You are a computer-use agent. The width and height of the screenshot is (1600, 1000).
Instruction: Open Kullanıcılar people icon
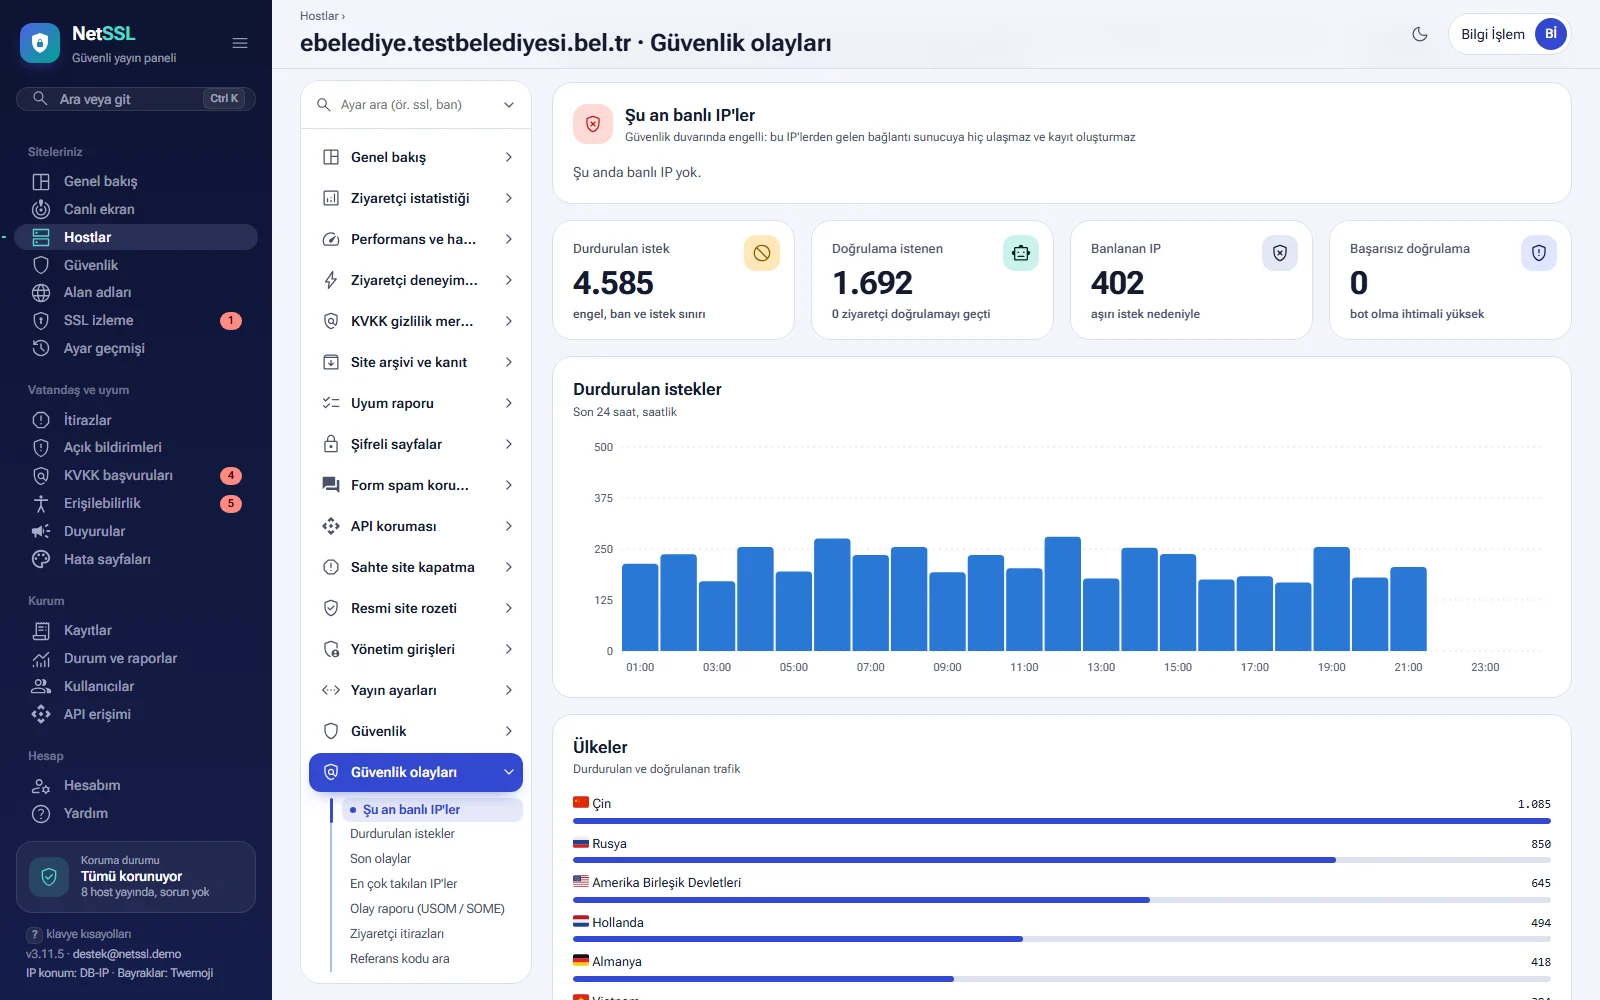click(41, 686)
